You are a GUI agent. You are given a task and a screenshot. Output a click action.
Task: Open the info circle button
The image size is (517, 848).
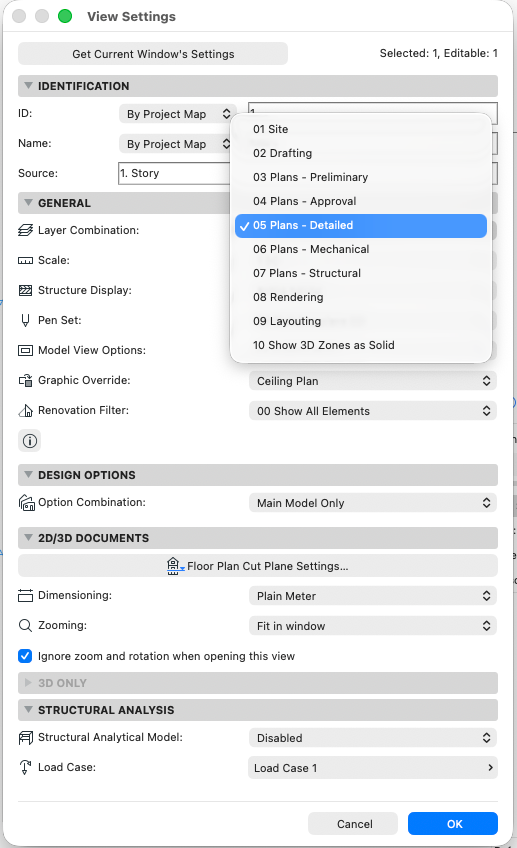coord(30,441)
